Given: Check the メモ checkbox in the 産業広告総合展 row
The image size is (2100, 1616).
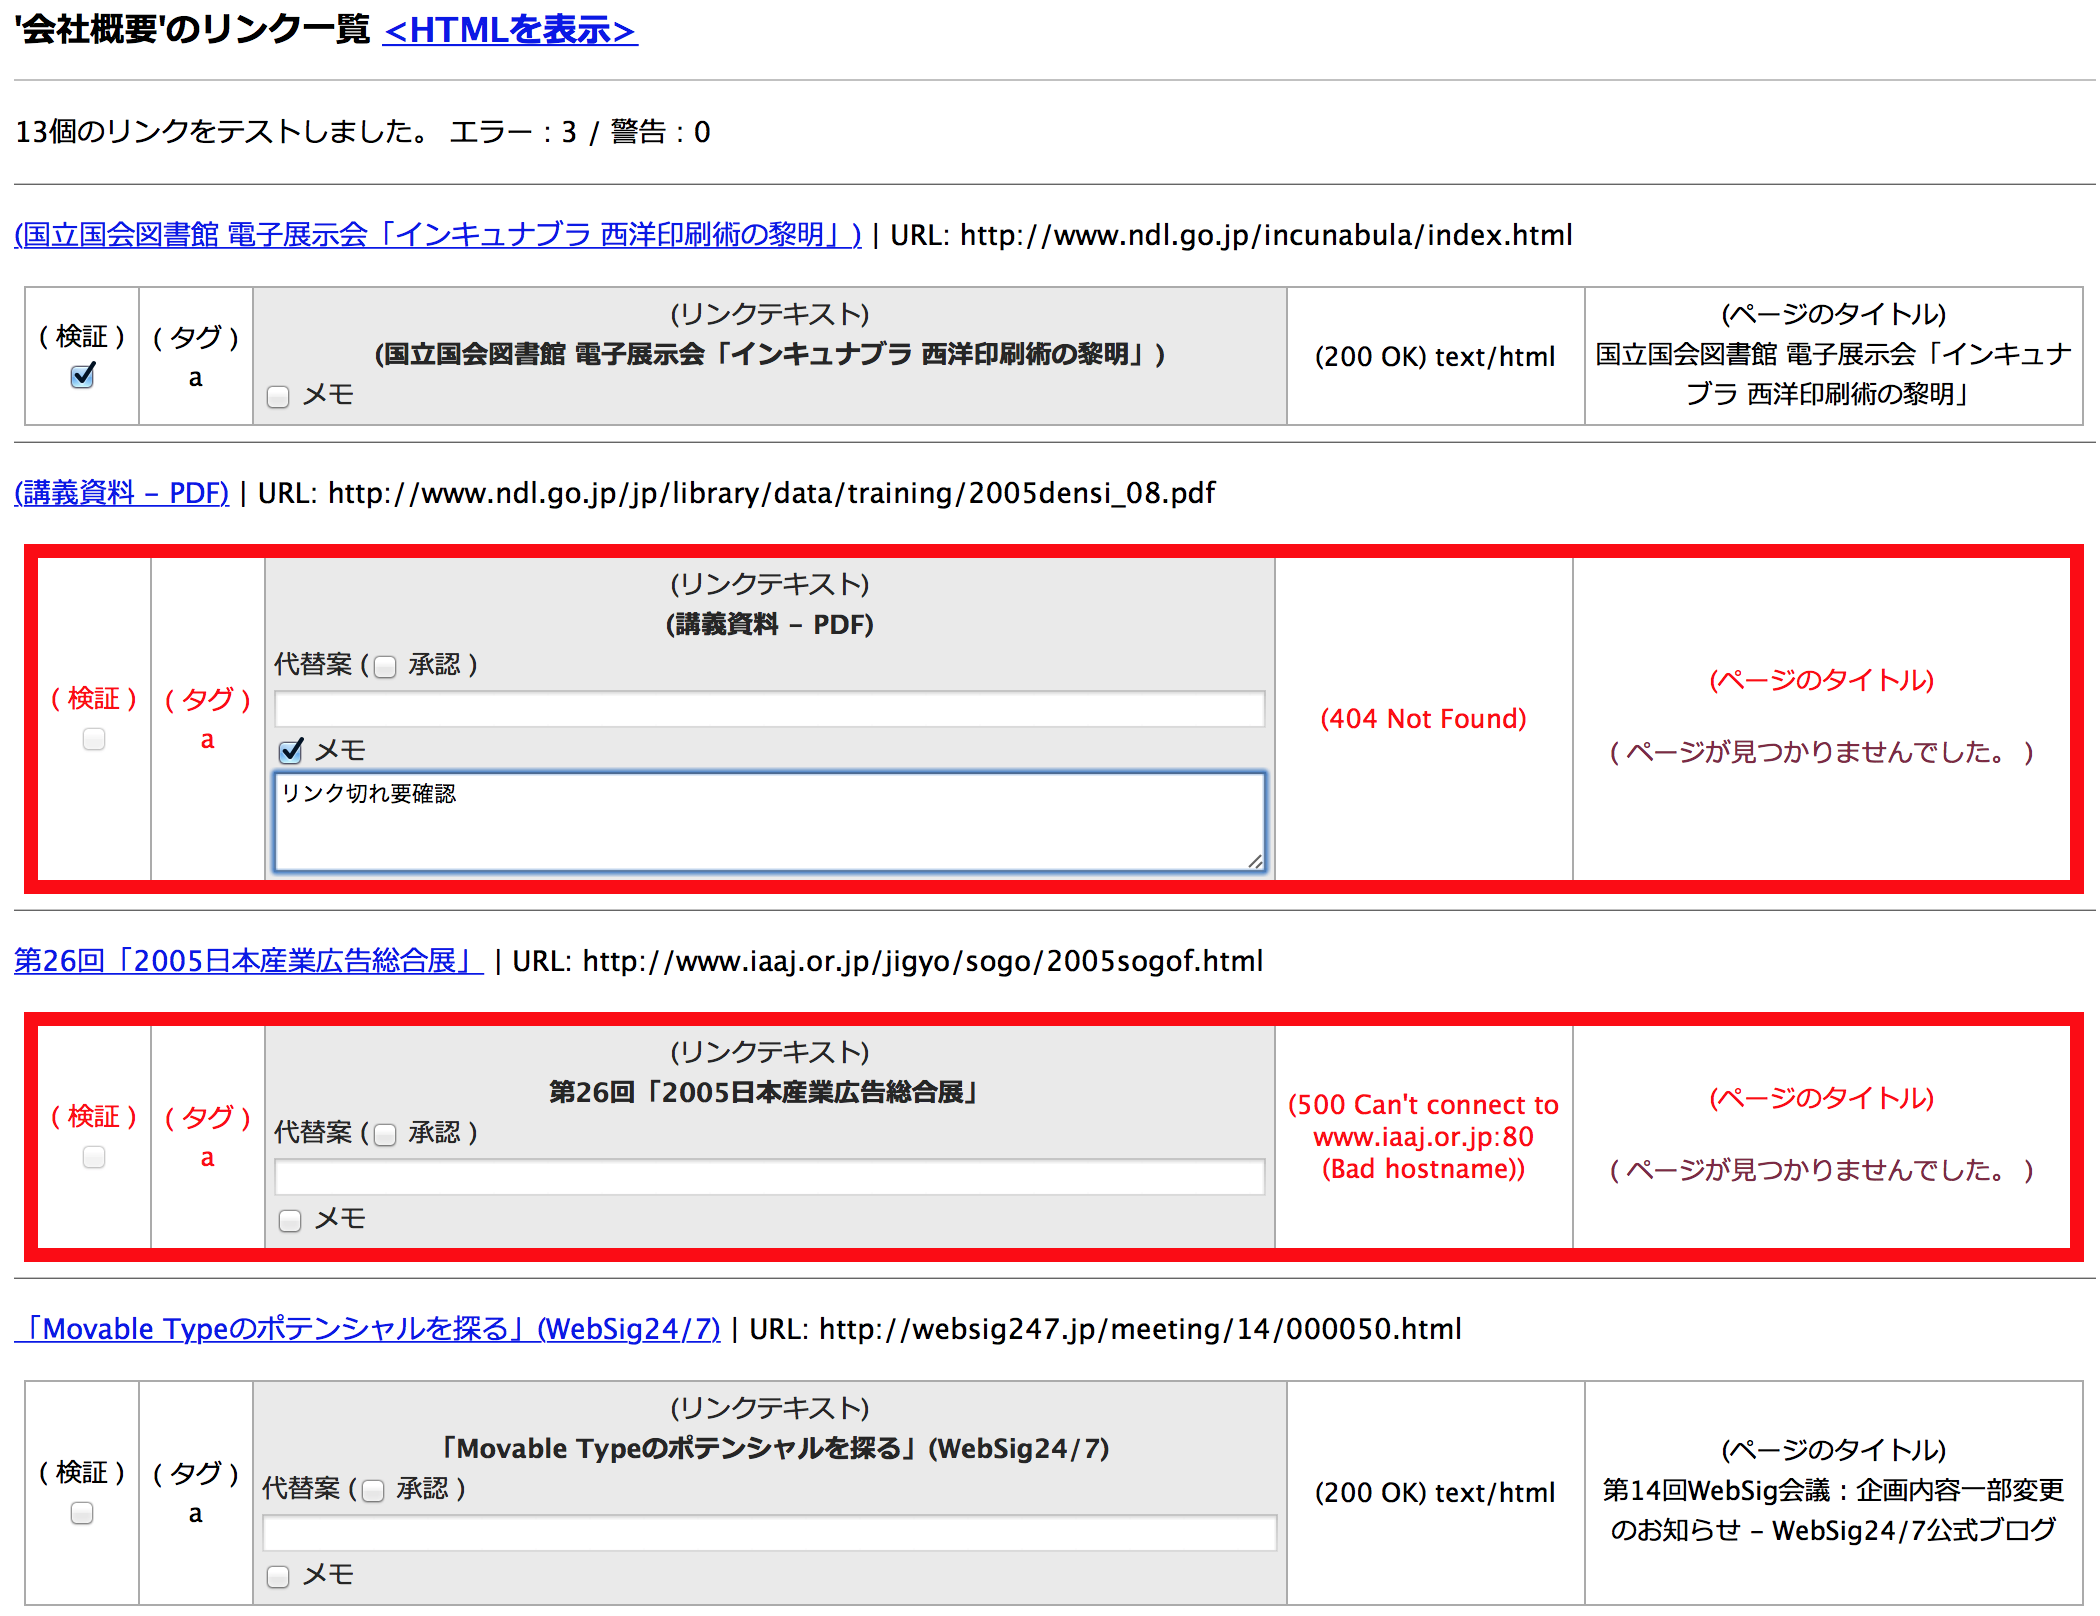Looking at the screenshot, I should [290, 1220].
